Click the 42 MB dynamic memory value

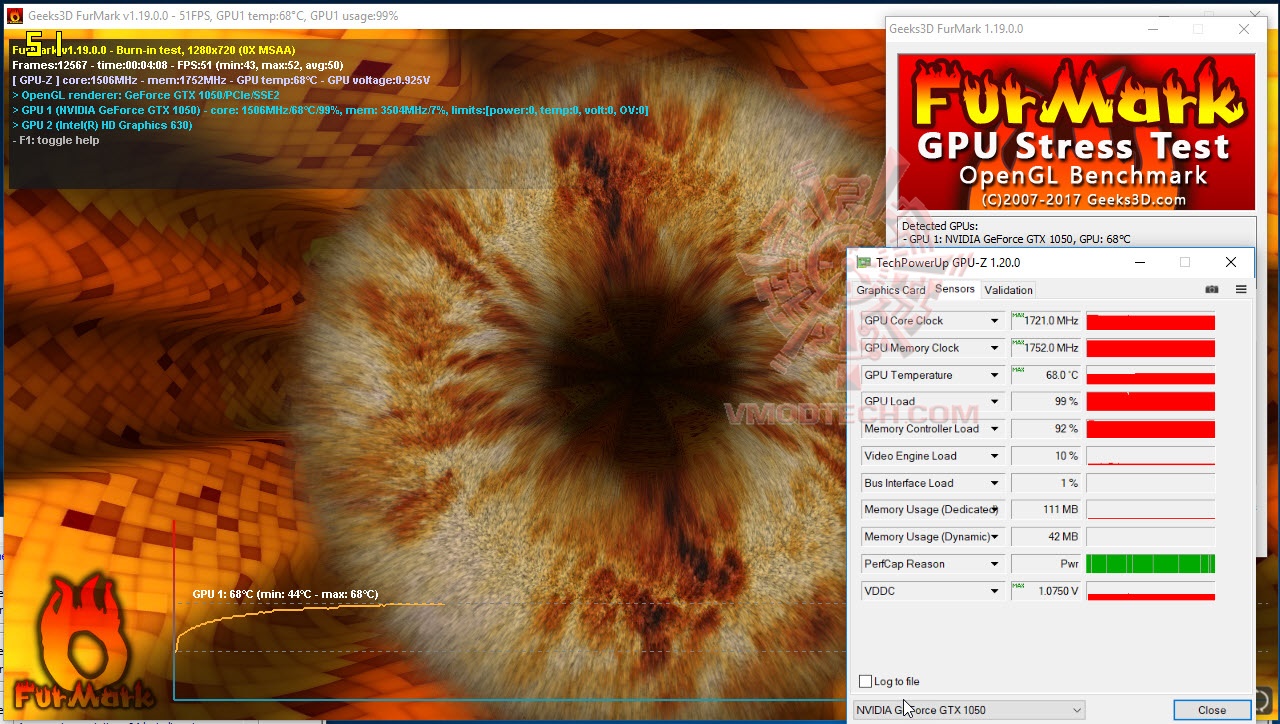pyautogui.click(x=1046, y=537)
